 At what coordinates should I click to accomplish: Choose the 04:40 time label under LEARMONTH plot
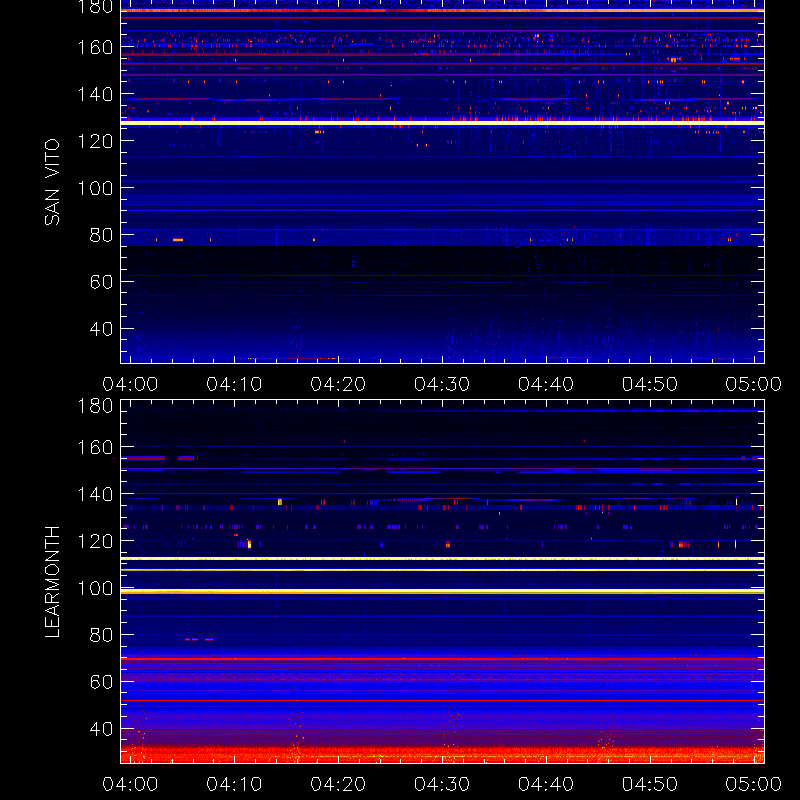[546, 784]
